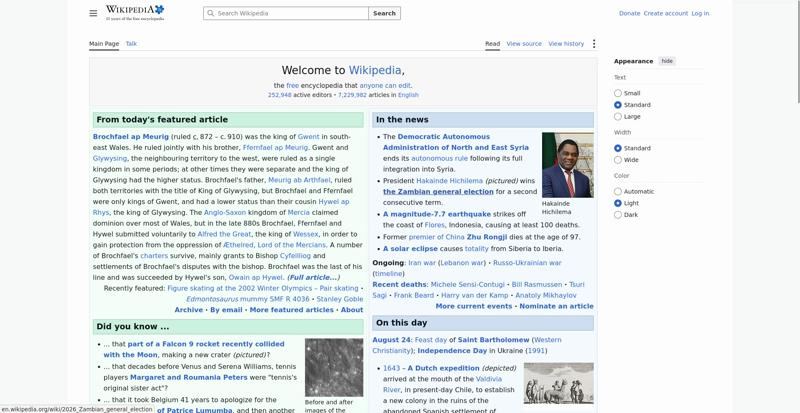This screenshot has height=413, width=800.
Task: Click the Wikipedia link in welcome heading
Action: 375,70
